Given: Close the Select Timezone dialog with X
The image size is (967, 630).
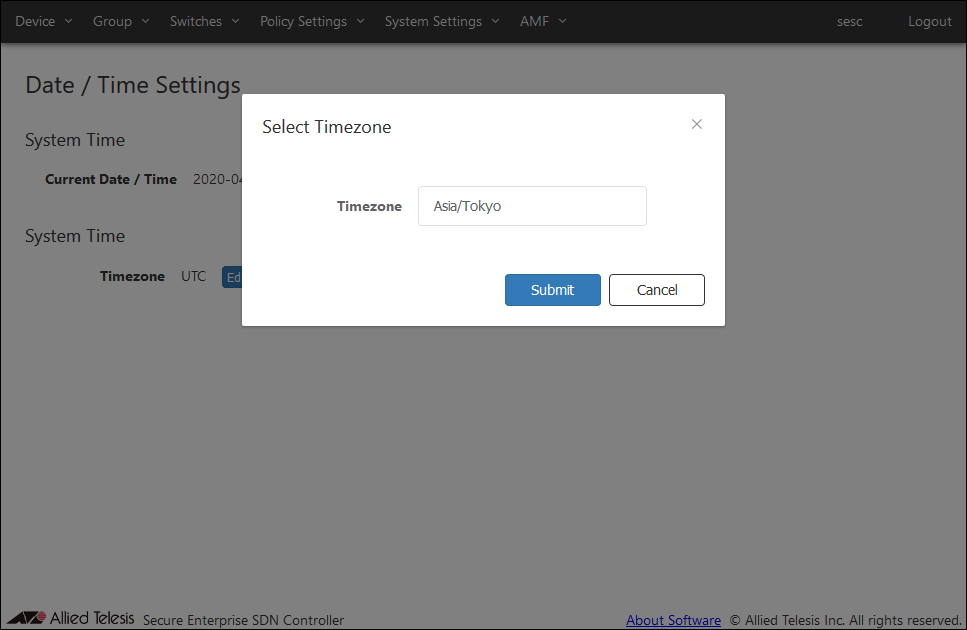Looking at the screenshot, I should [x=697, y=124].
